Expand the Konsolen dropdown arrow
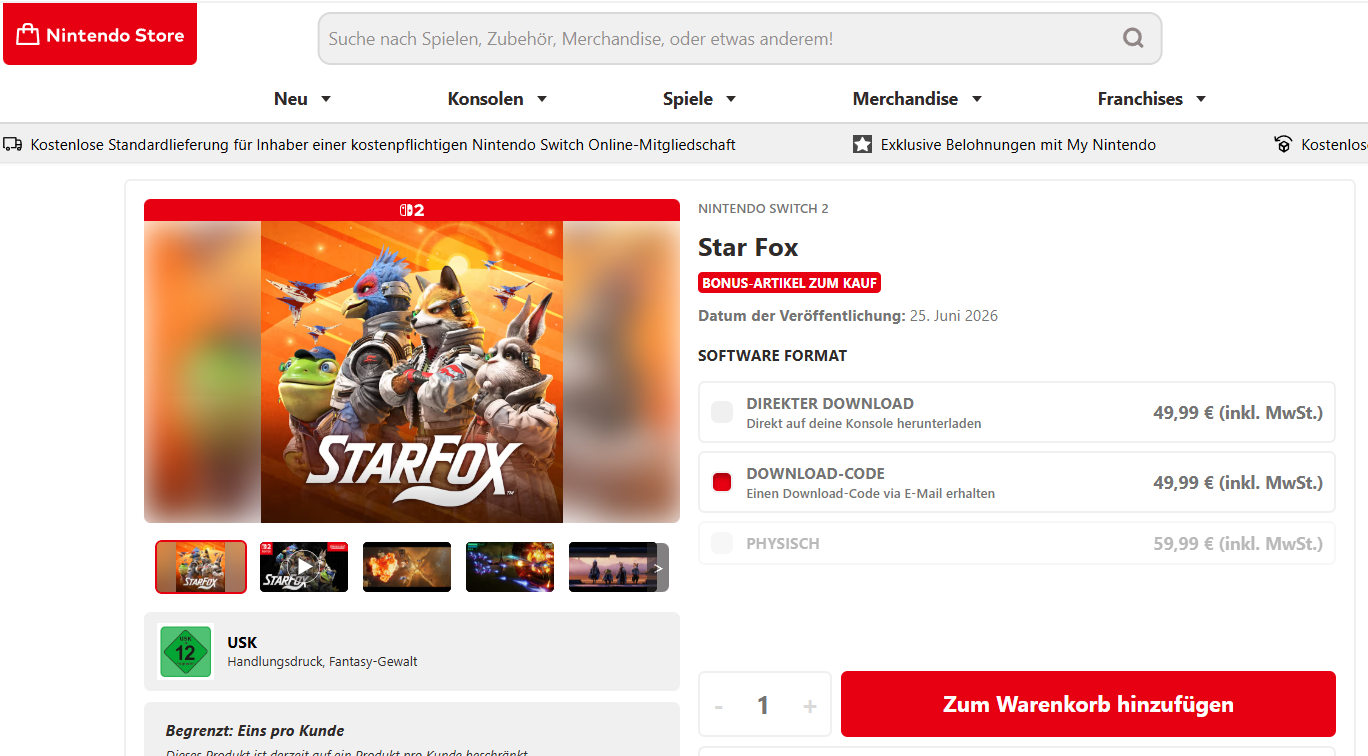Viewport: 1368px width, 756px height. pos(542,99)
